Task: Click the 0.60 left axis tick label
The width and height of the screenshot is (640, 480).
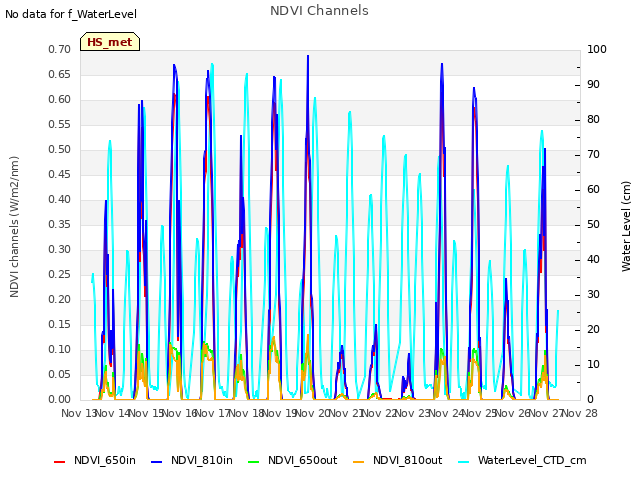Action: click(x=59, y=100)
